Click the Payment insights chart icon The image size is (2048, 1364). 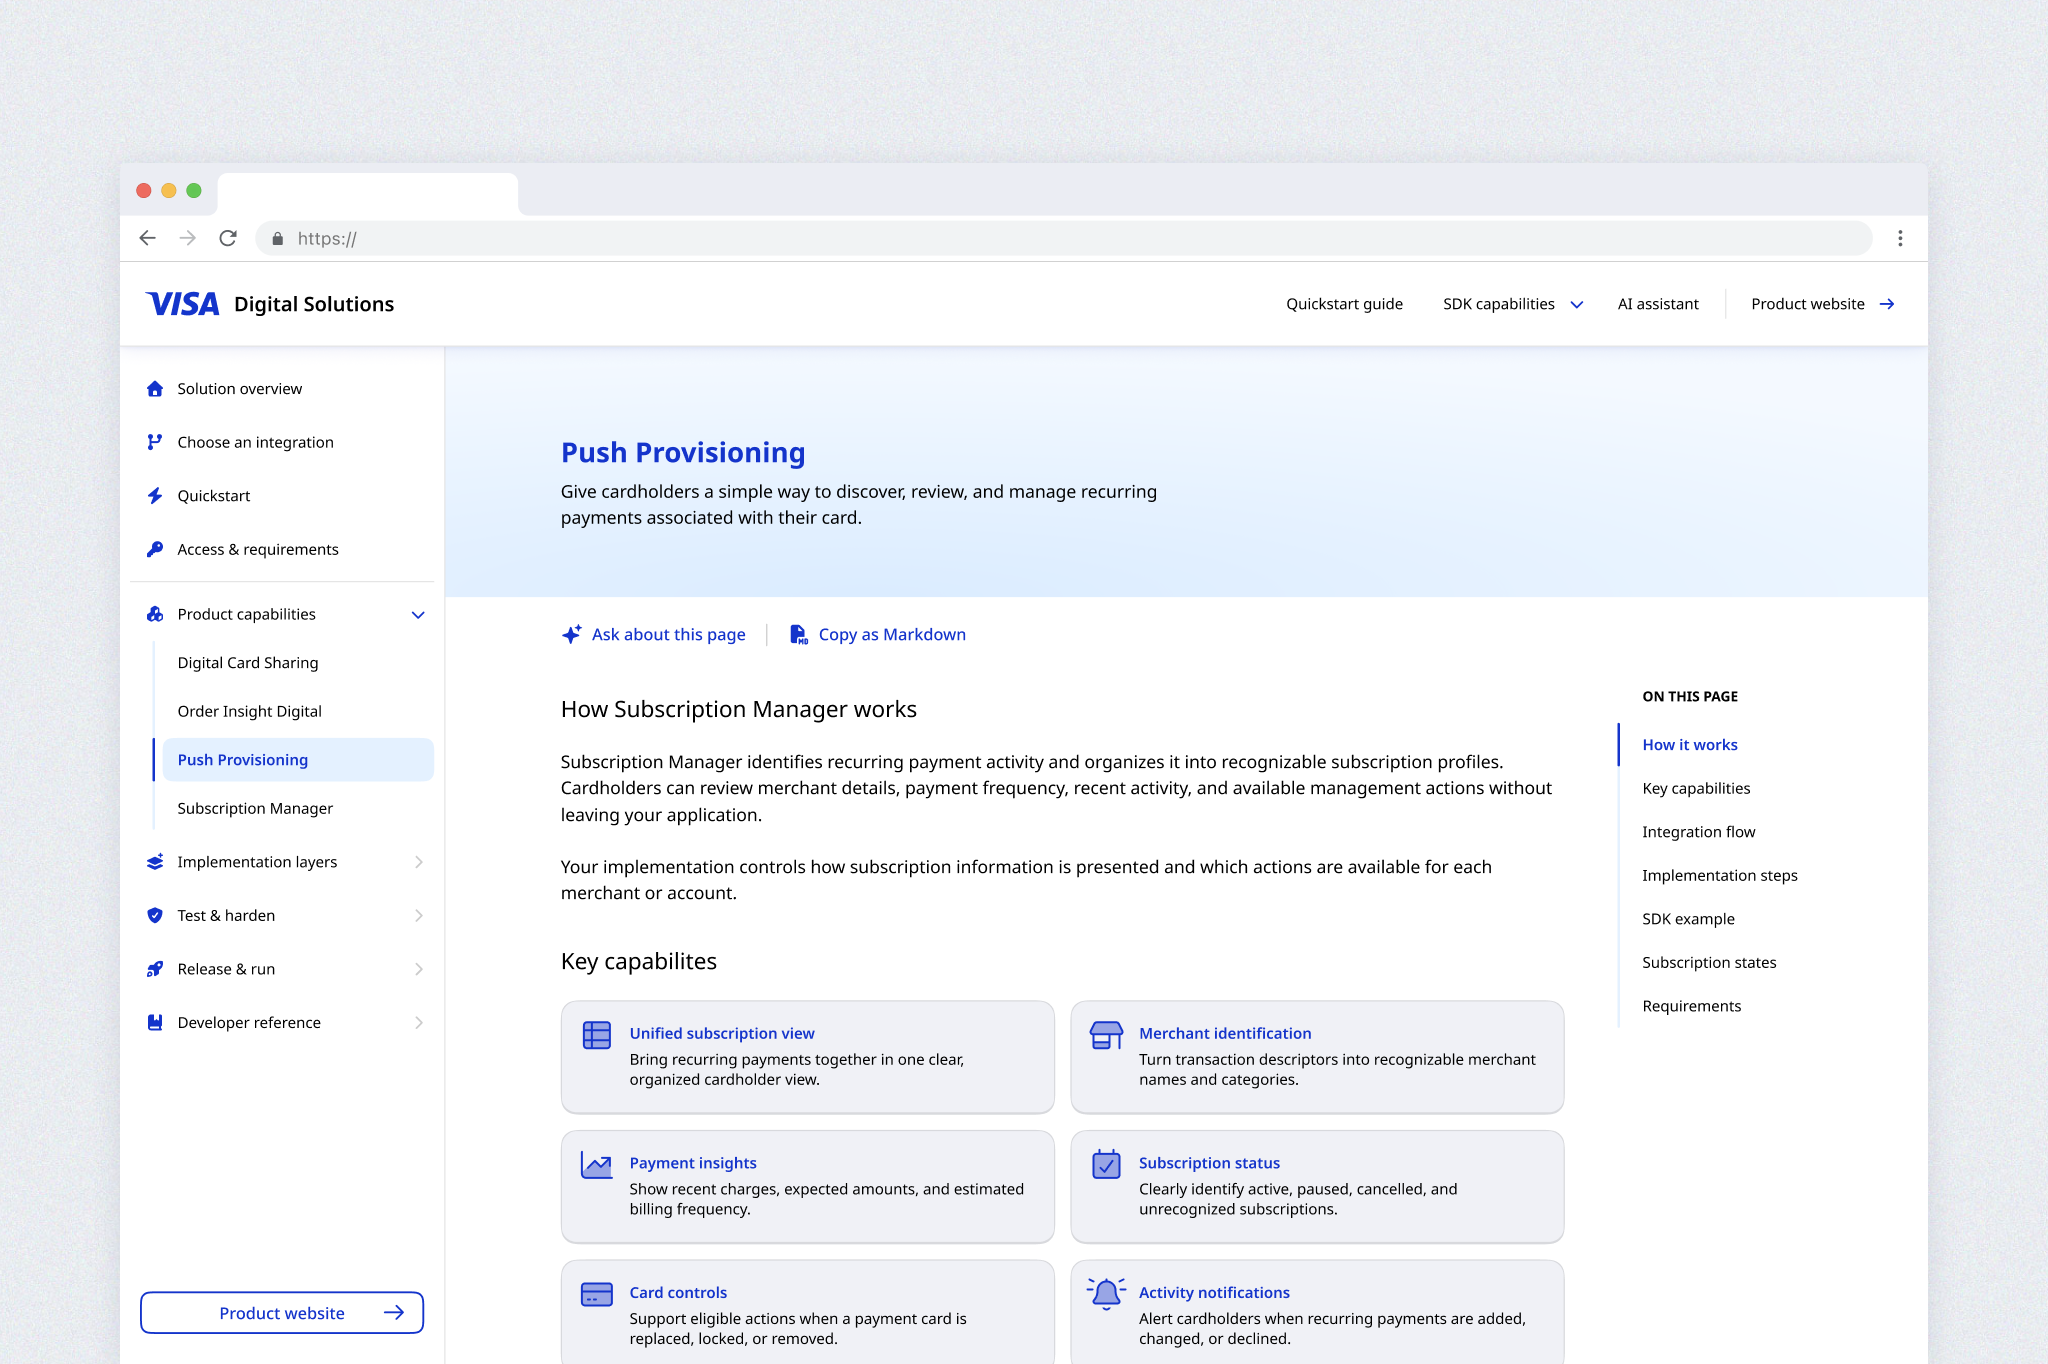pyautogui.click(x=597, y=1165)
